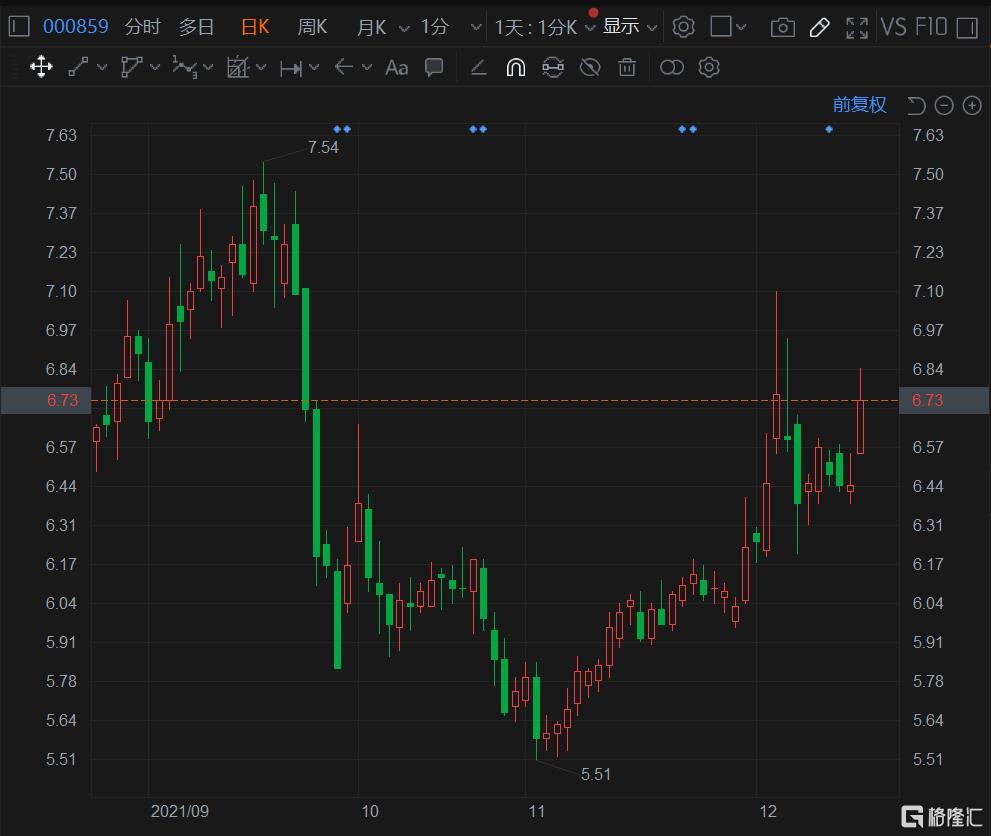Open the 显示 display dropdown
Image resolution: width=991 pixels, height=836 pixels.
[630, 27]
